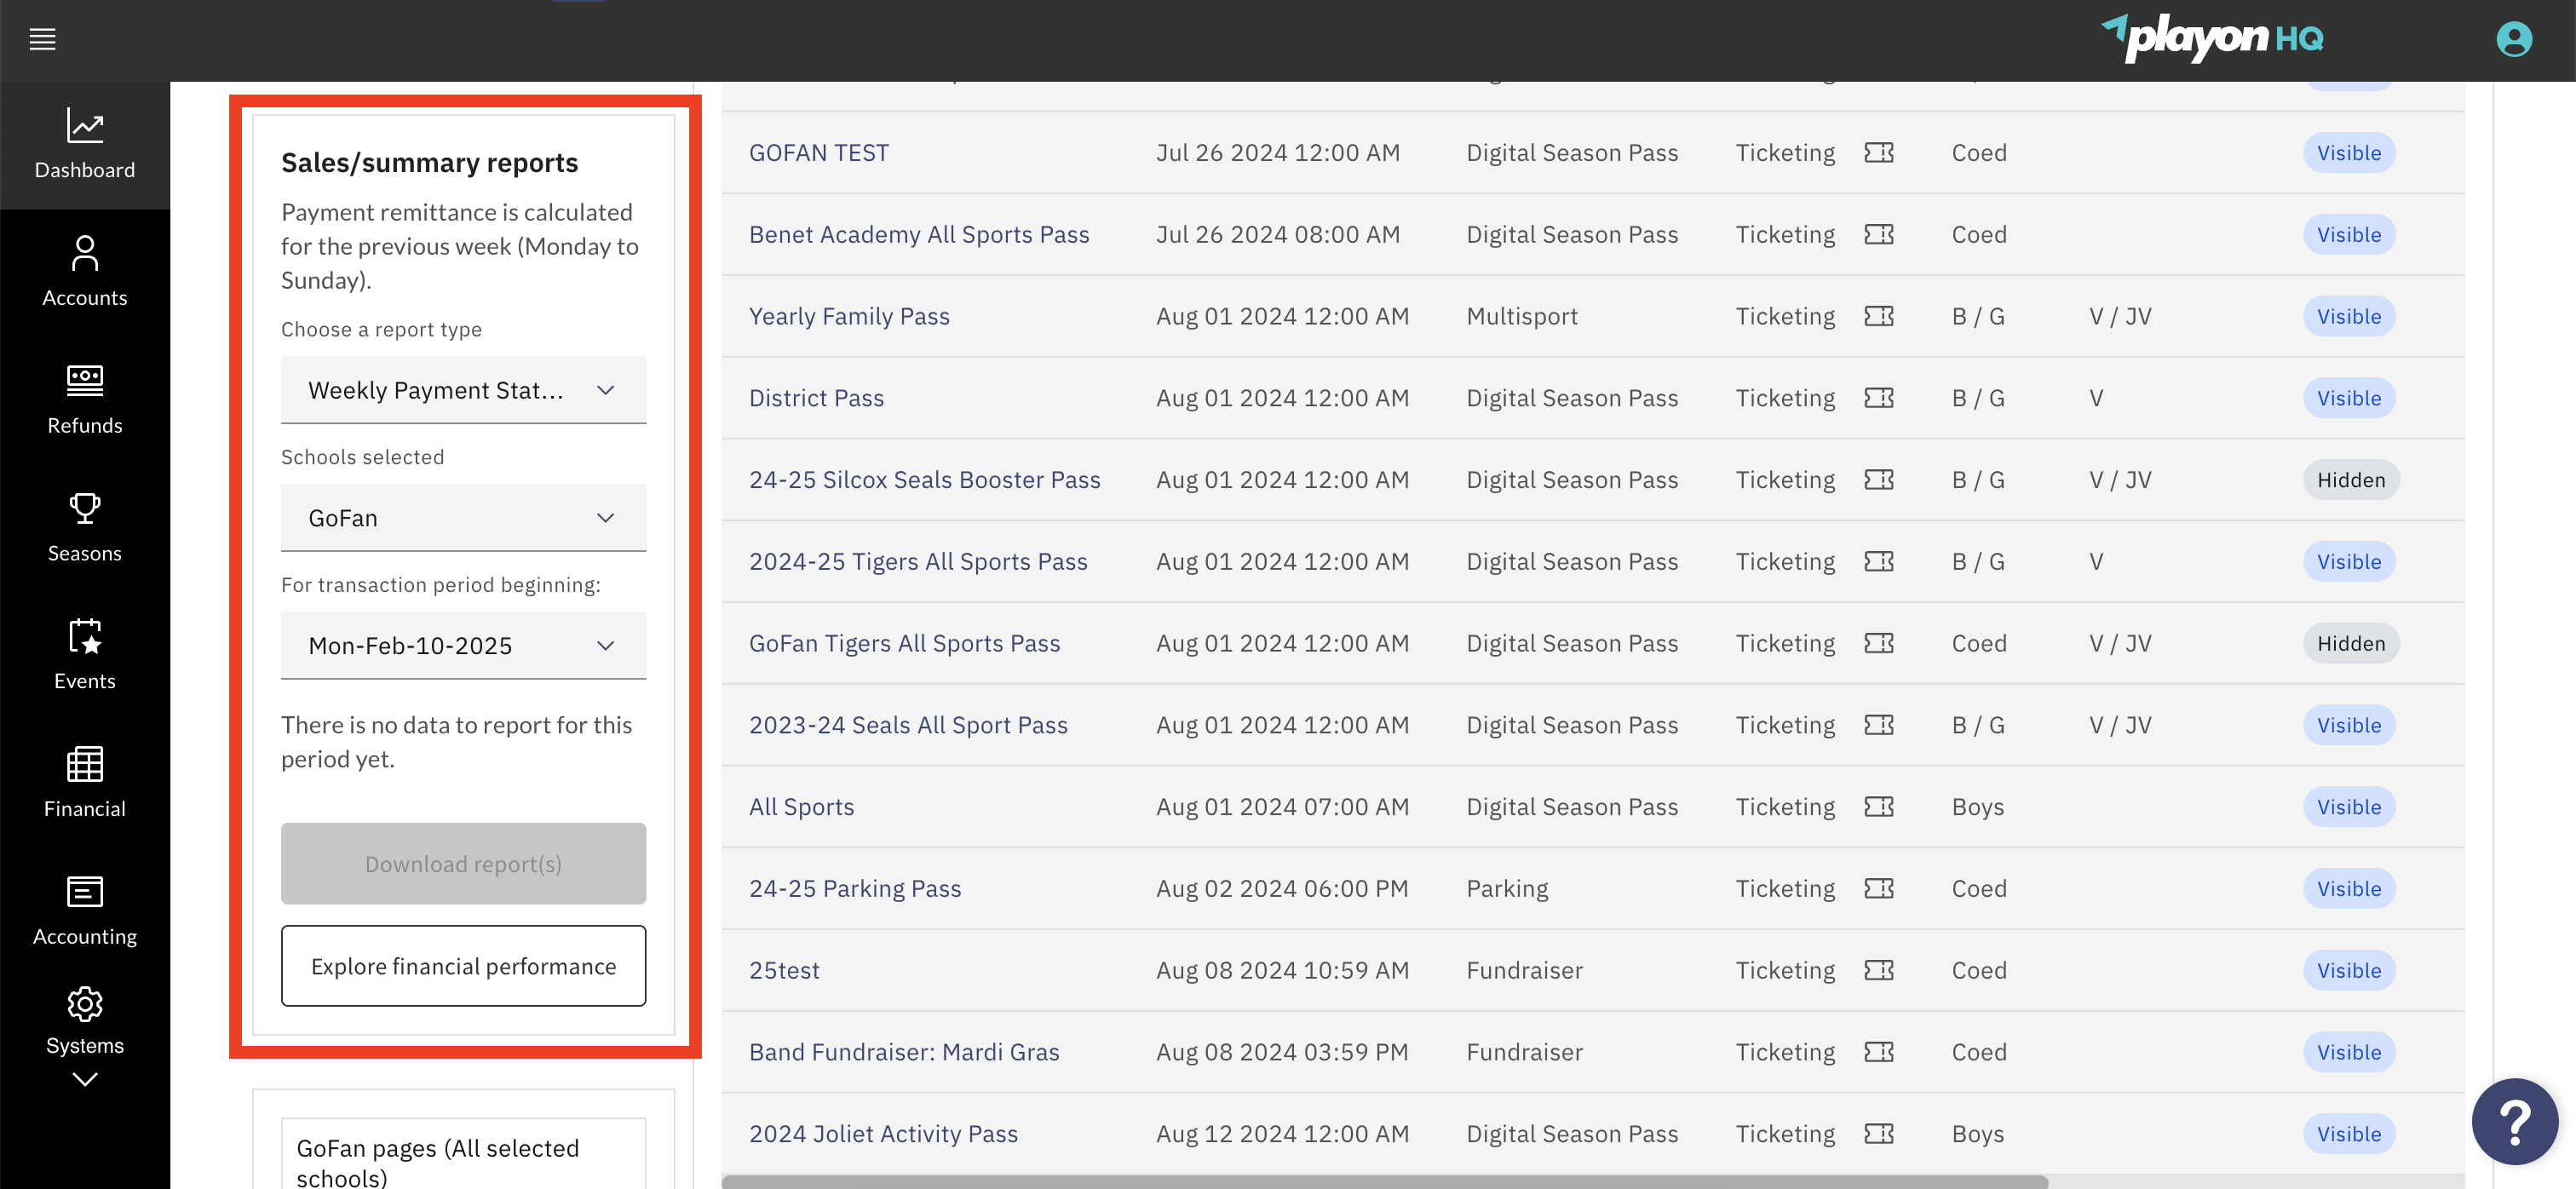Open 2024-25 Tigers All Sports Pass
The width and height of the screenshot is (2576, 1189).
[918, 562]
